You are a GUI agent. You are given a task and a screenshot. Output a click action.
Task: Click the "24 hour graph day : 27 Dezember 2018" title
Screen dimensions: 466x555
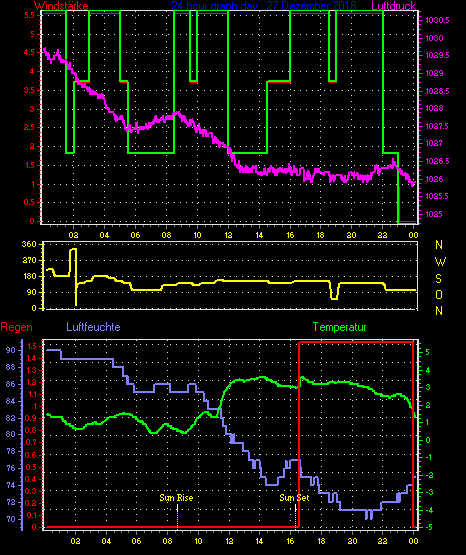click(264, 6)
